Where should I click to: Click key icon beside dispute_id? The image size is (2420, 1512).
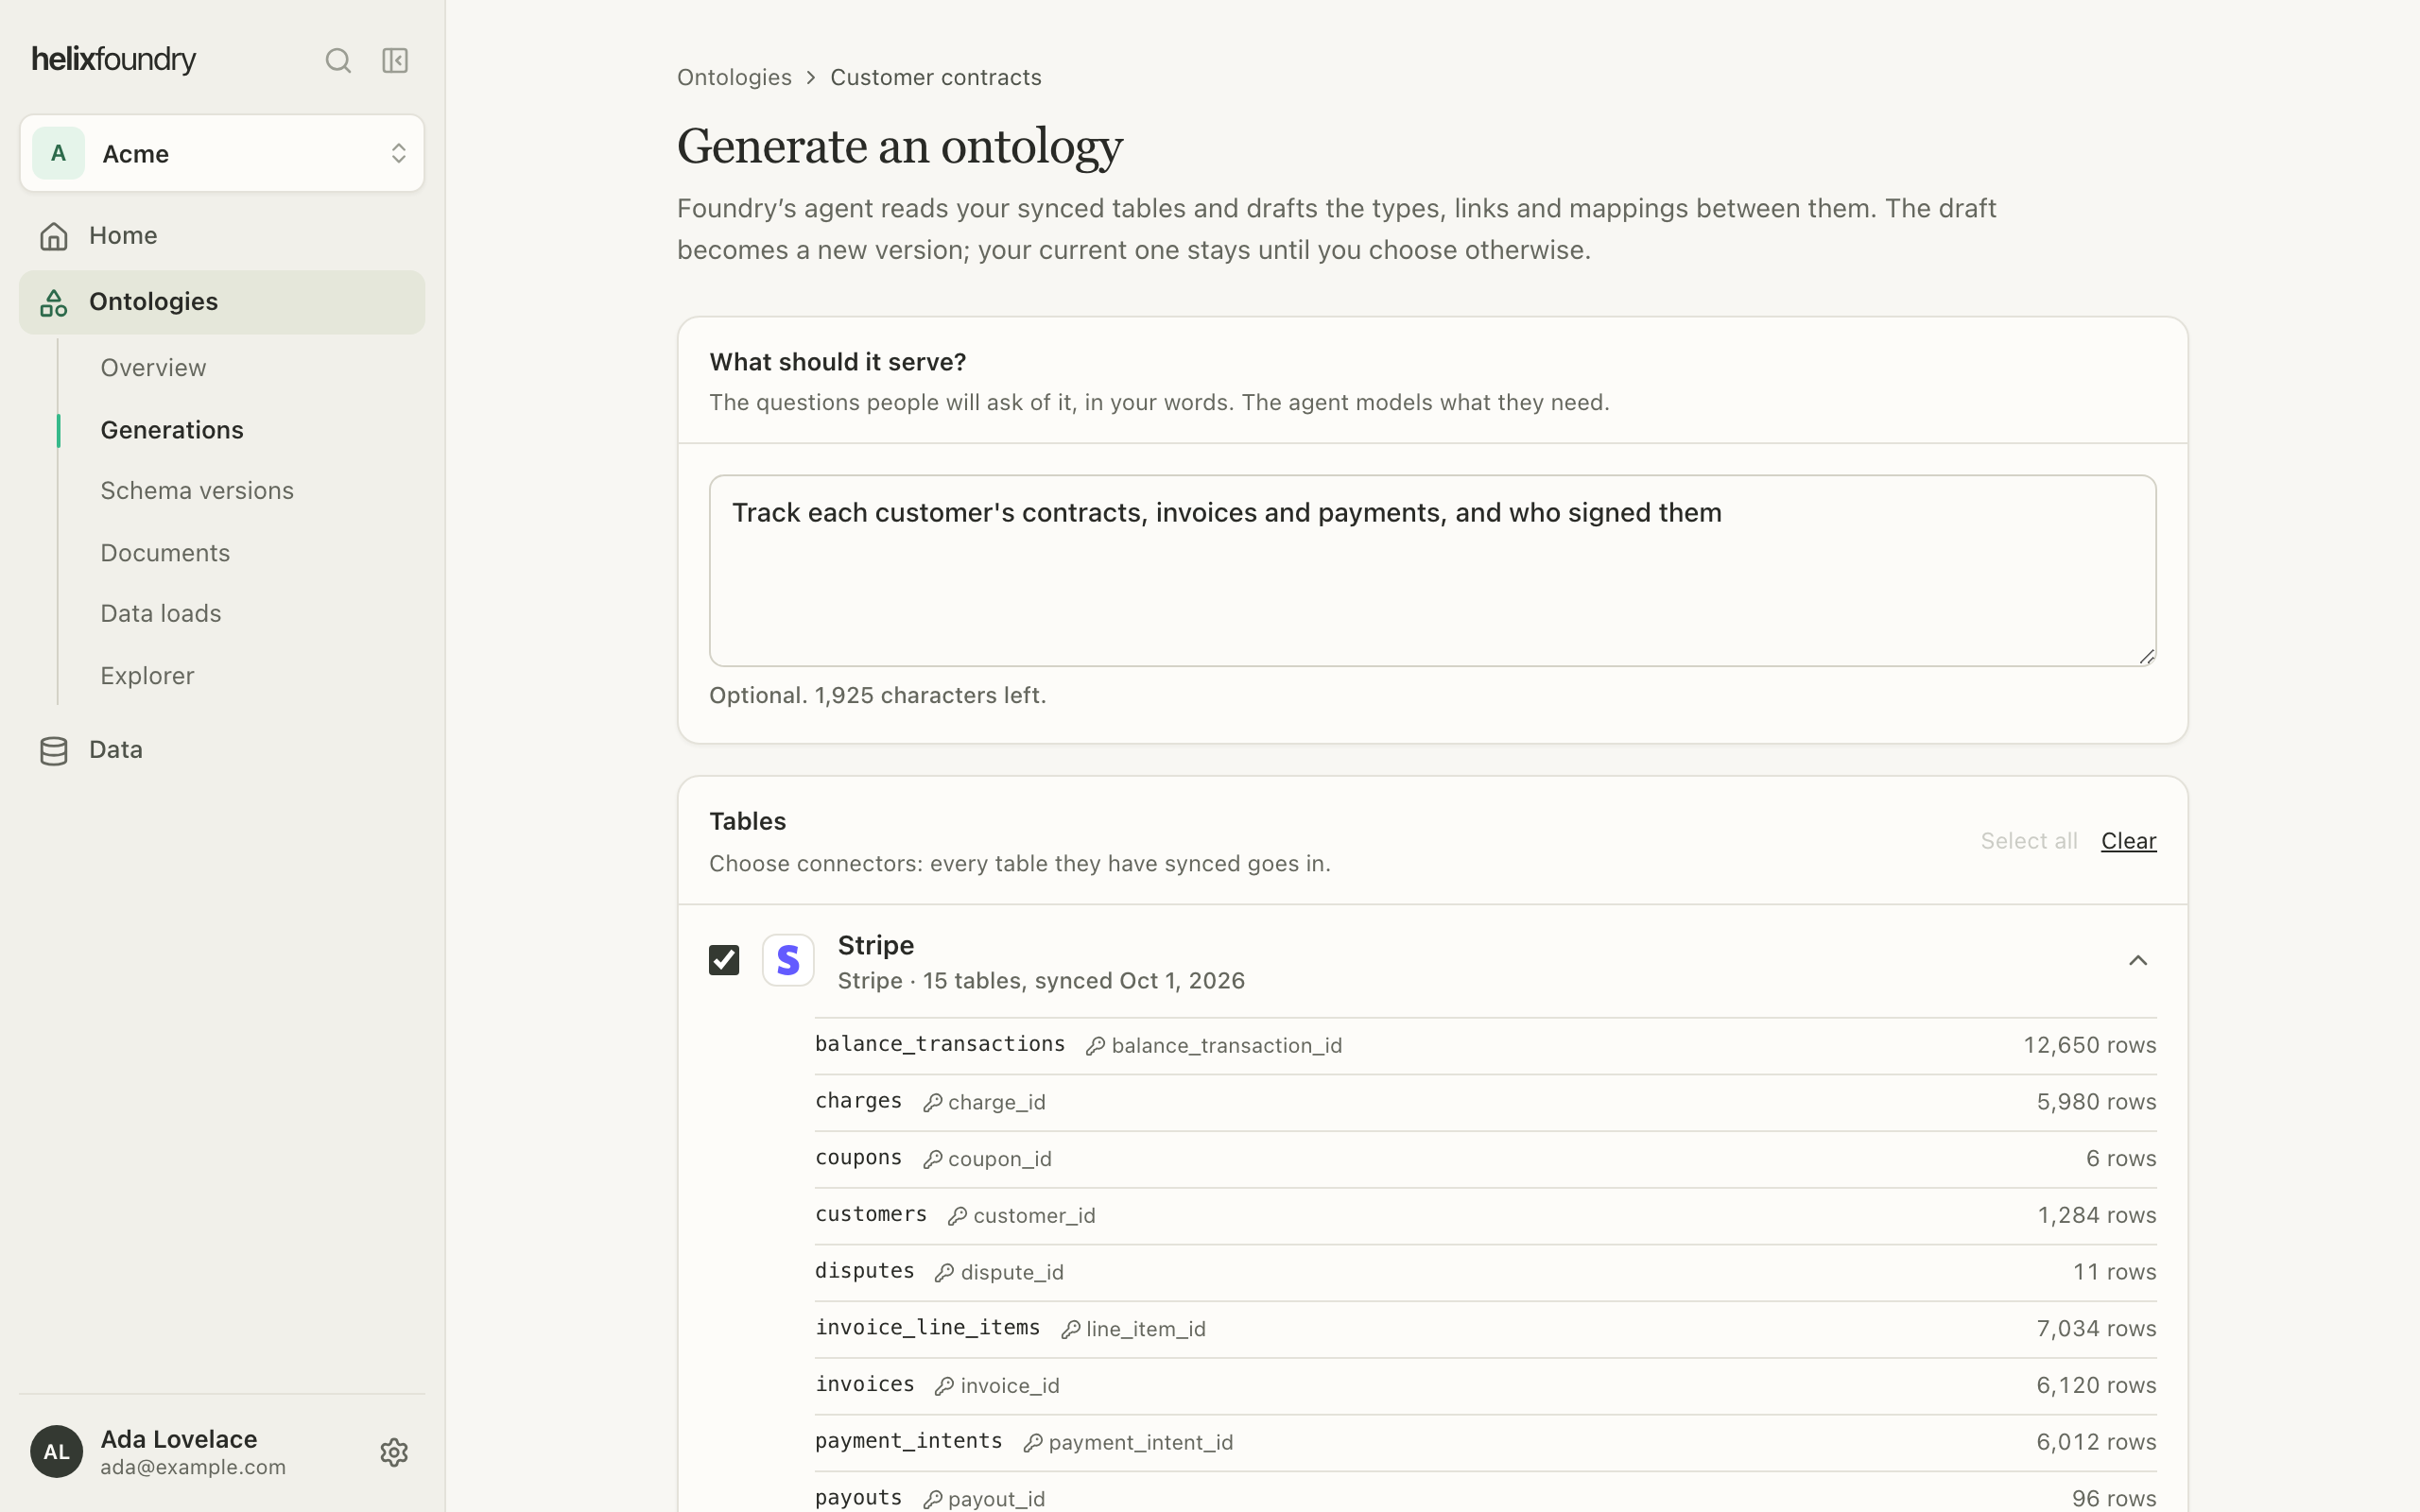click(944, 1273)
